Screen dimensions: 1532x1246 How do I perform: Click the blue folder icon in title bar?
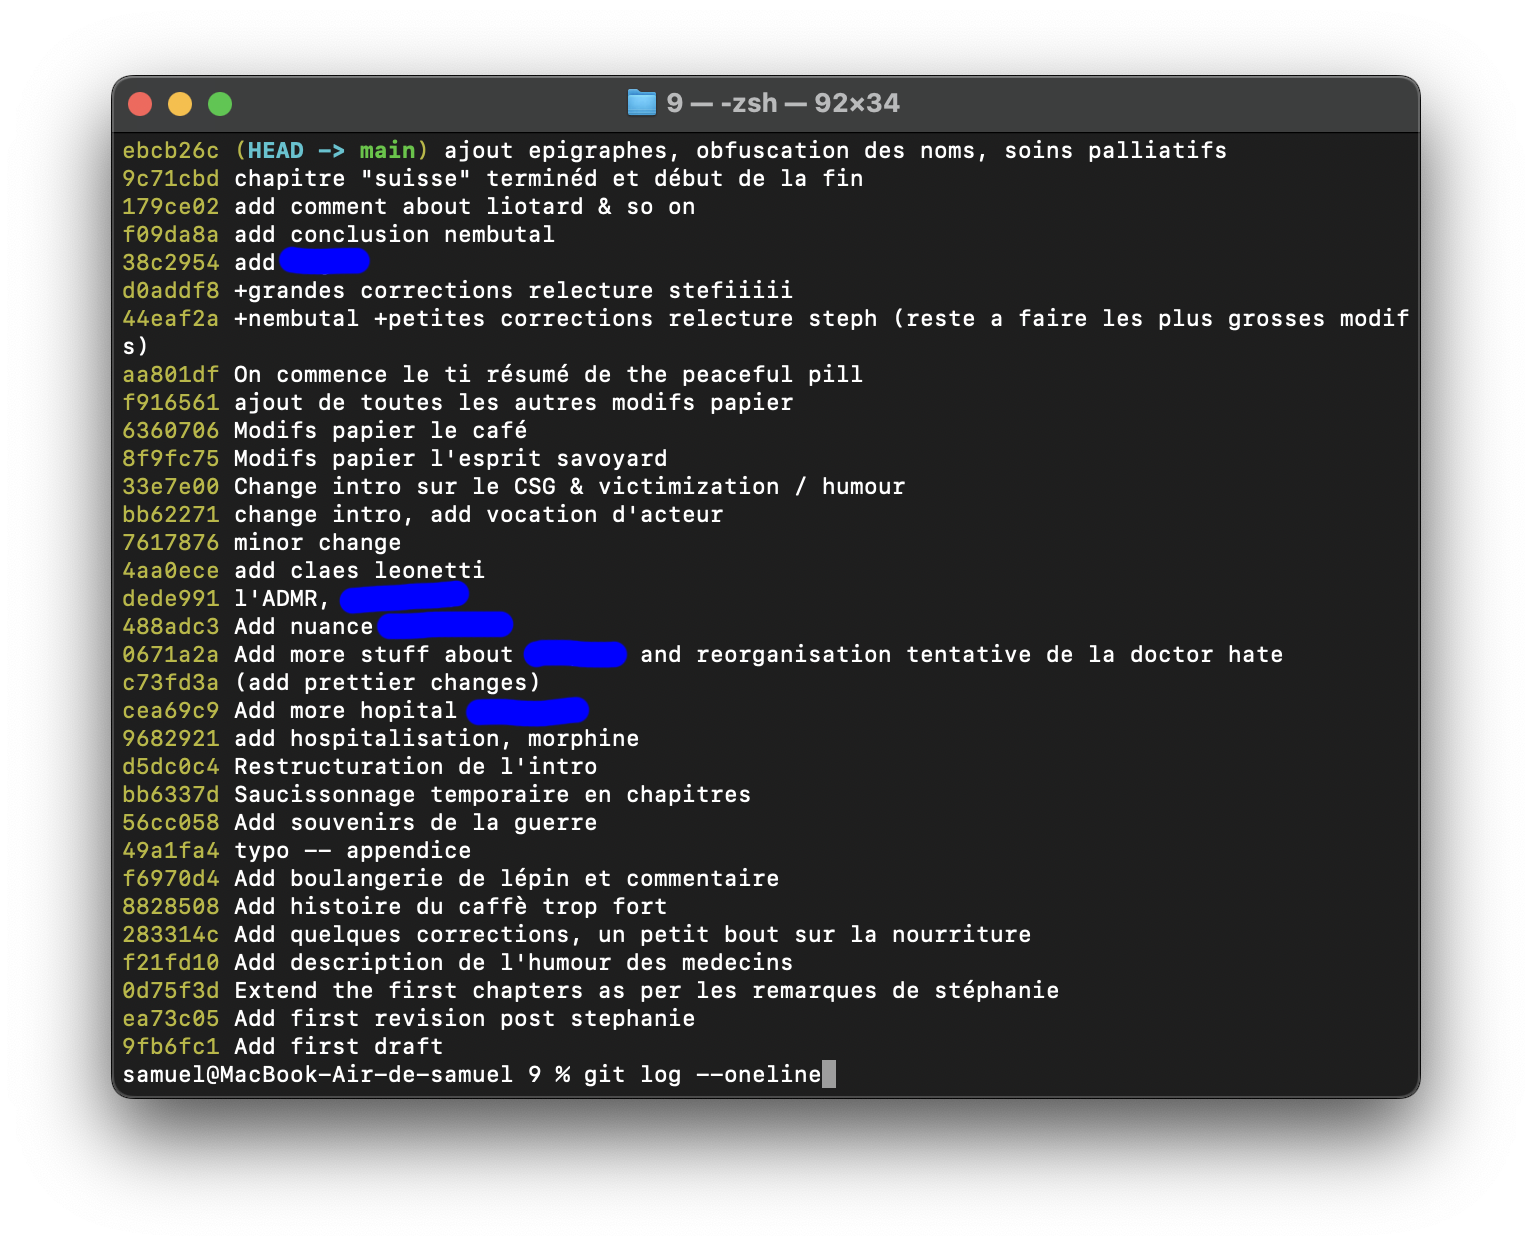pos(641,103)
